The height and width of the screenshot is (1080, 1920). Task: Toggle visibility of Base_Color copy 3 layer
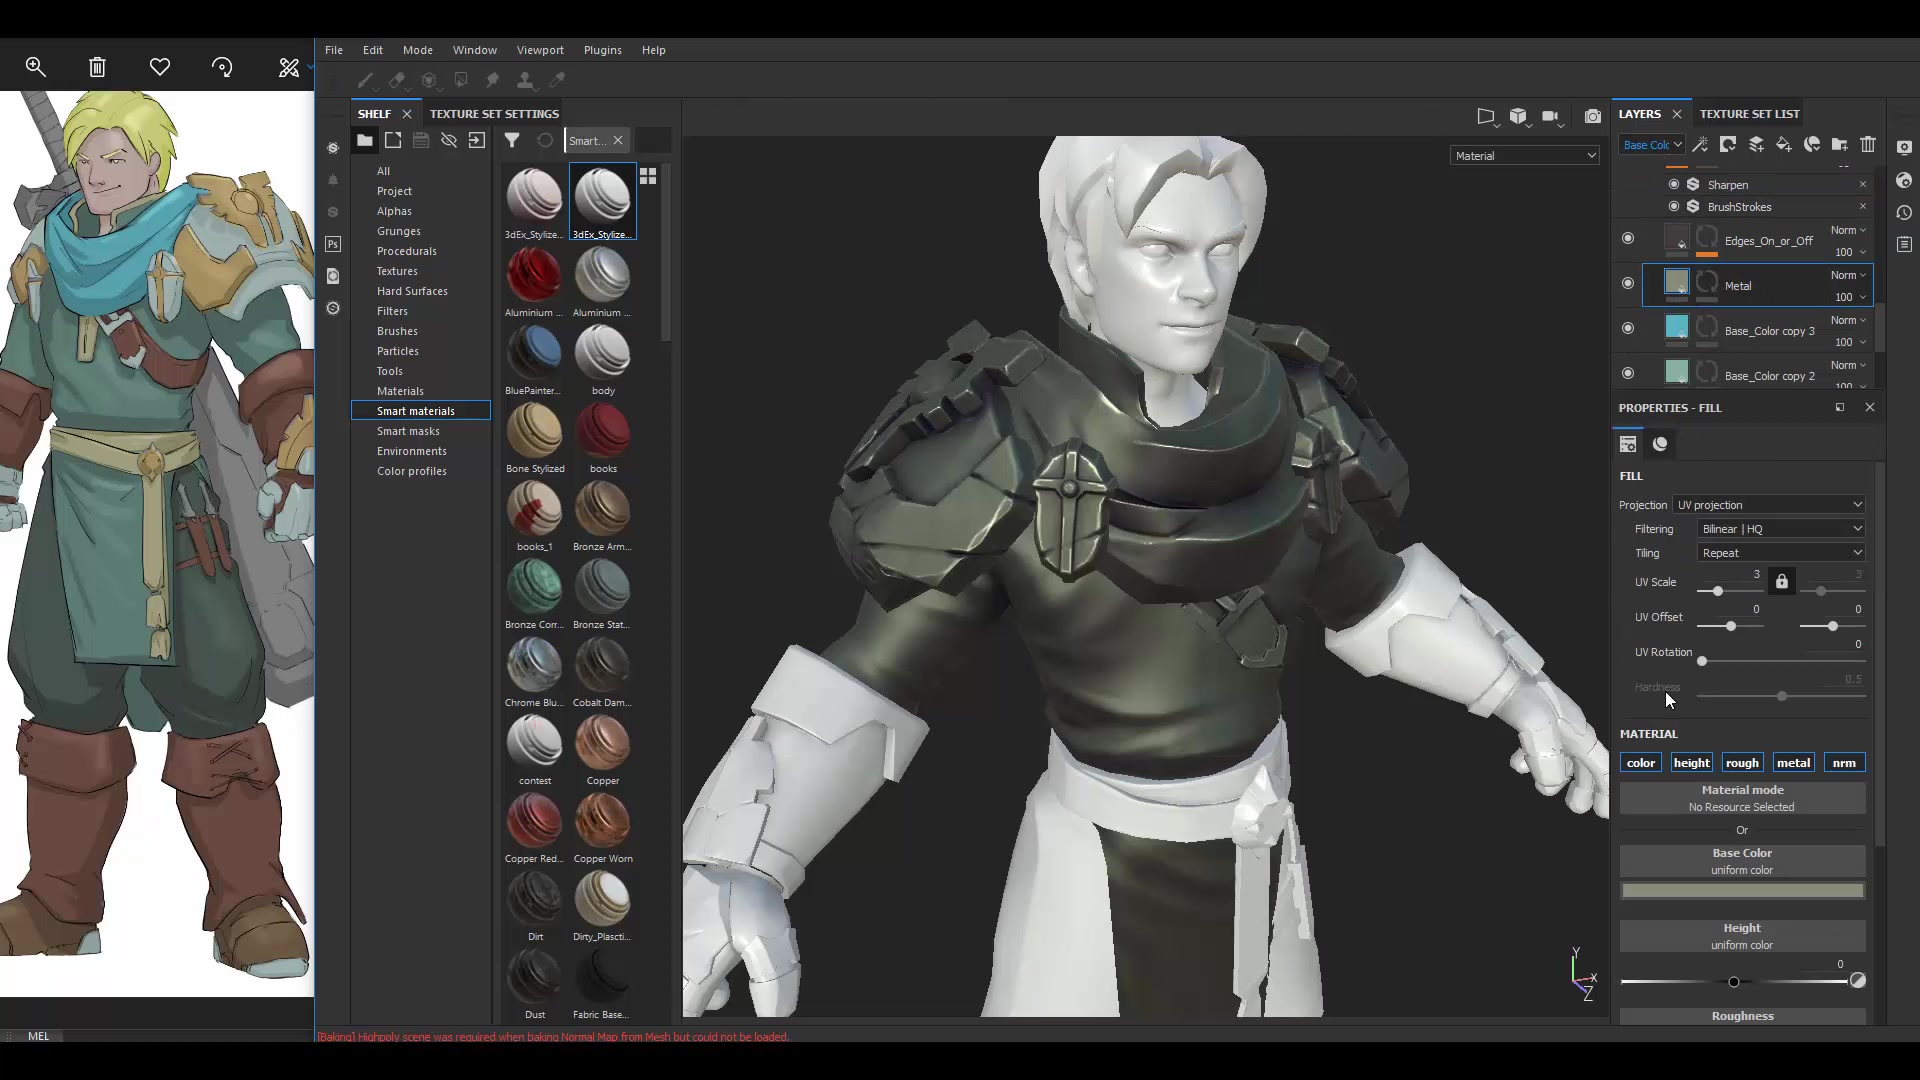1628,328
